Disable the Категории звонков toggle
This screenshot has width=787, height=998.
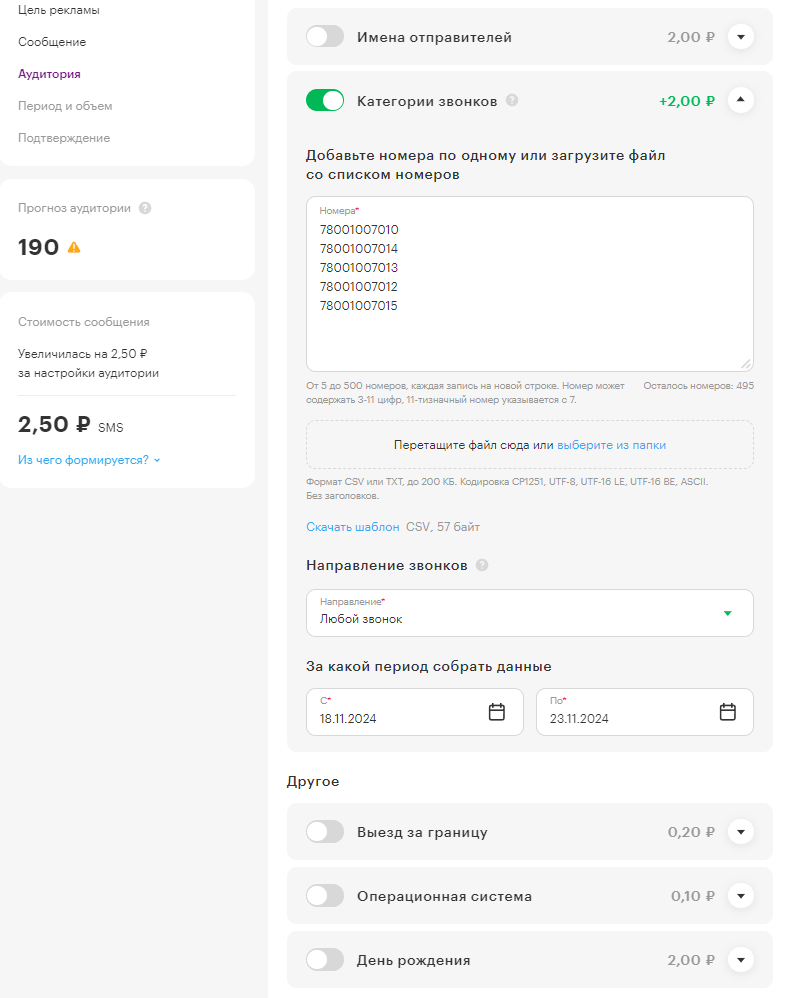pos(325,100)
